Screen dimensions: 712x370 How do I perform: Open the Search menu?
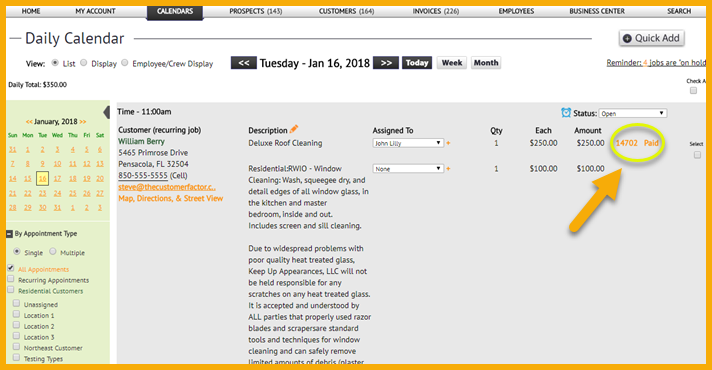(679, 11)
